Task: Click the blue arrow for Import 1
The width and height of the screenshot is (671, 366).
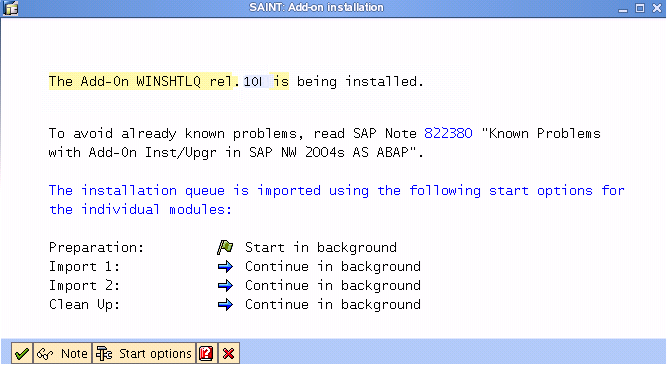Action: (225, 267)
